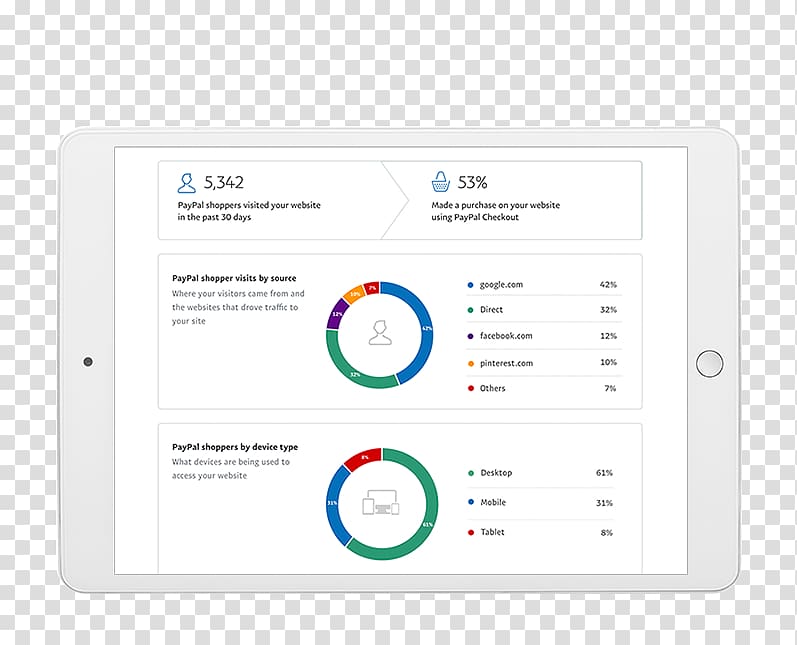Select the Others legend row
This screenshot has height=645, width=797.
pos(543,388)
